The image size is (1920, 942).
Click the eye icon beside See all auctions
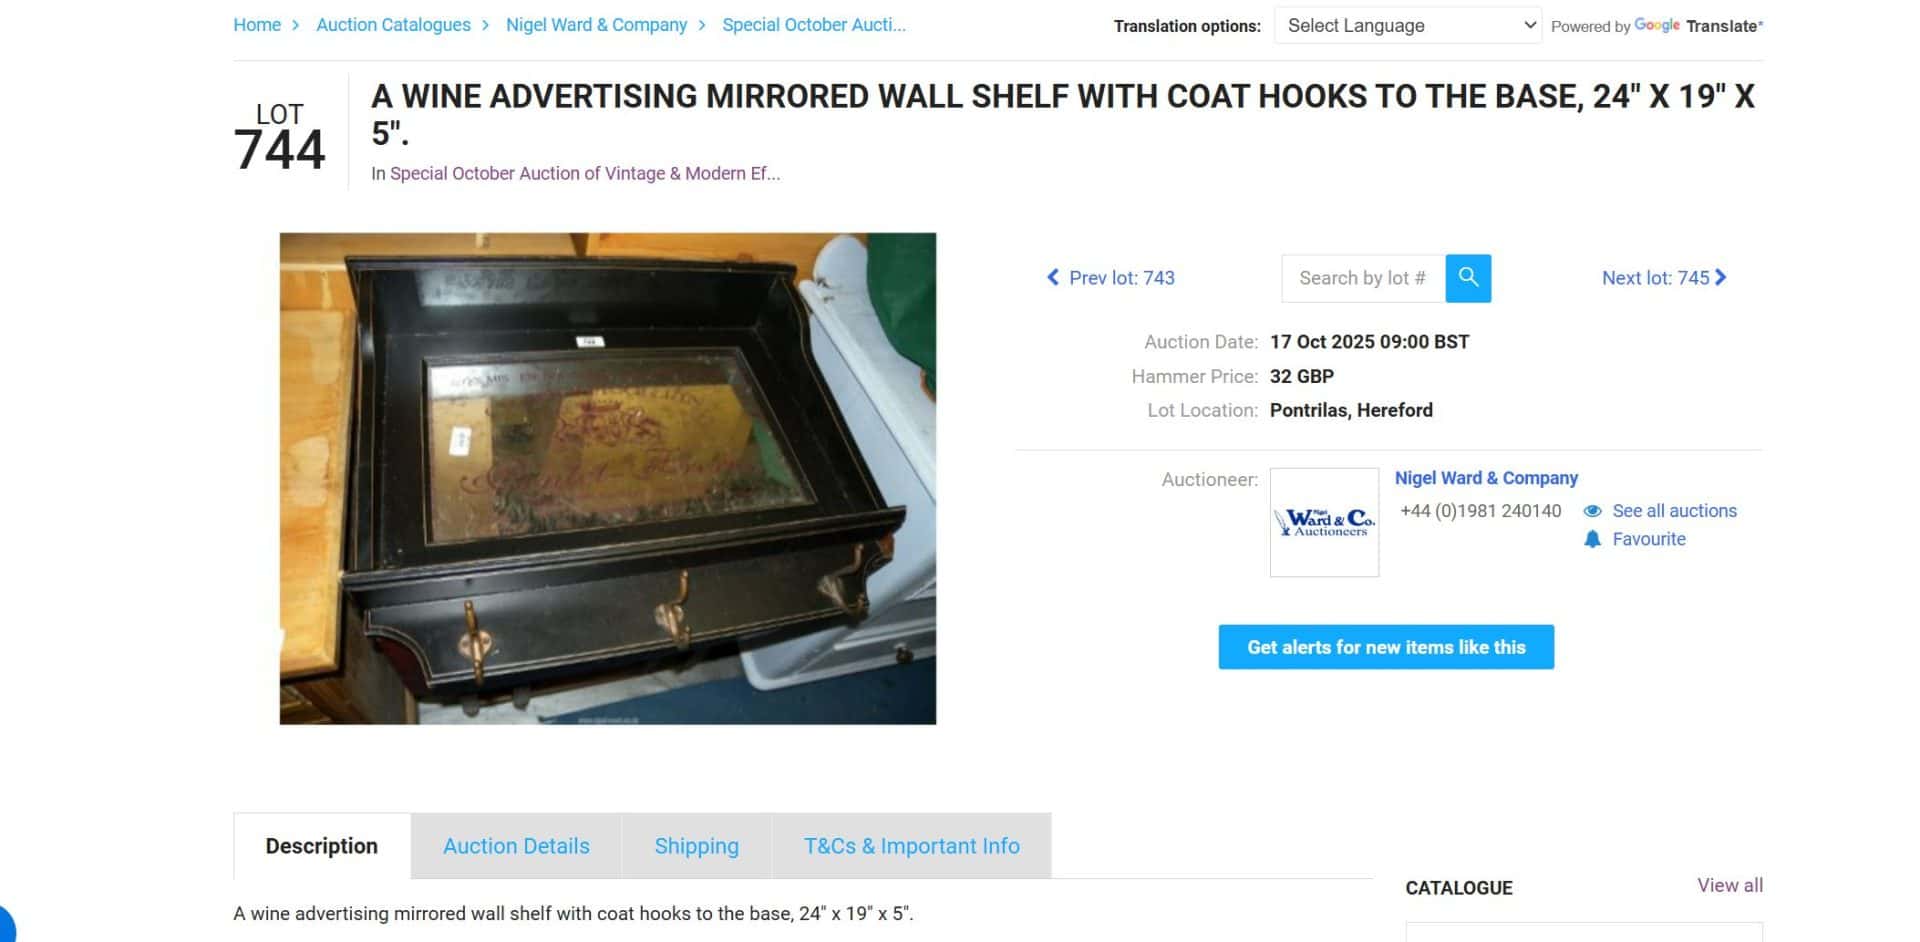[x=1592, y=511]
